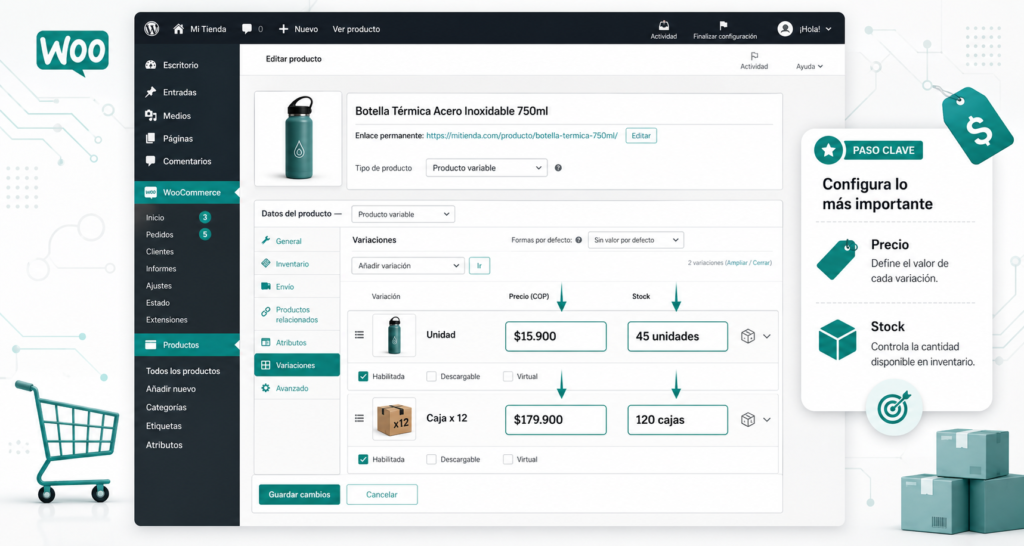
Task: Click the Ir button
Action: [x=479, y=266]
